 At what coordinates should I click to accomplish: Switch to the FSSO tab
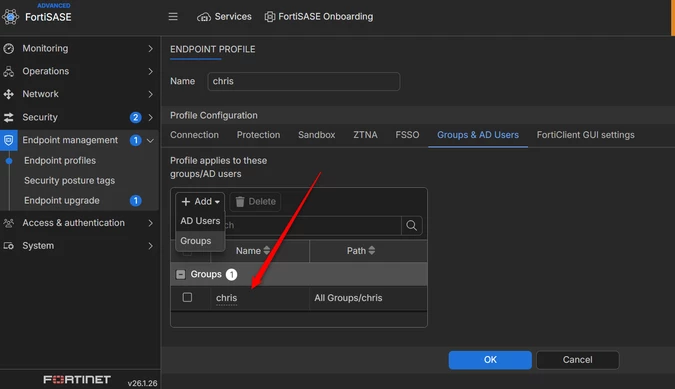(x=407, y=135)
